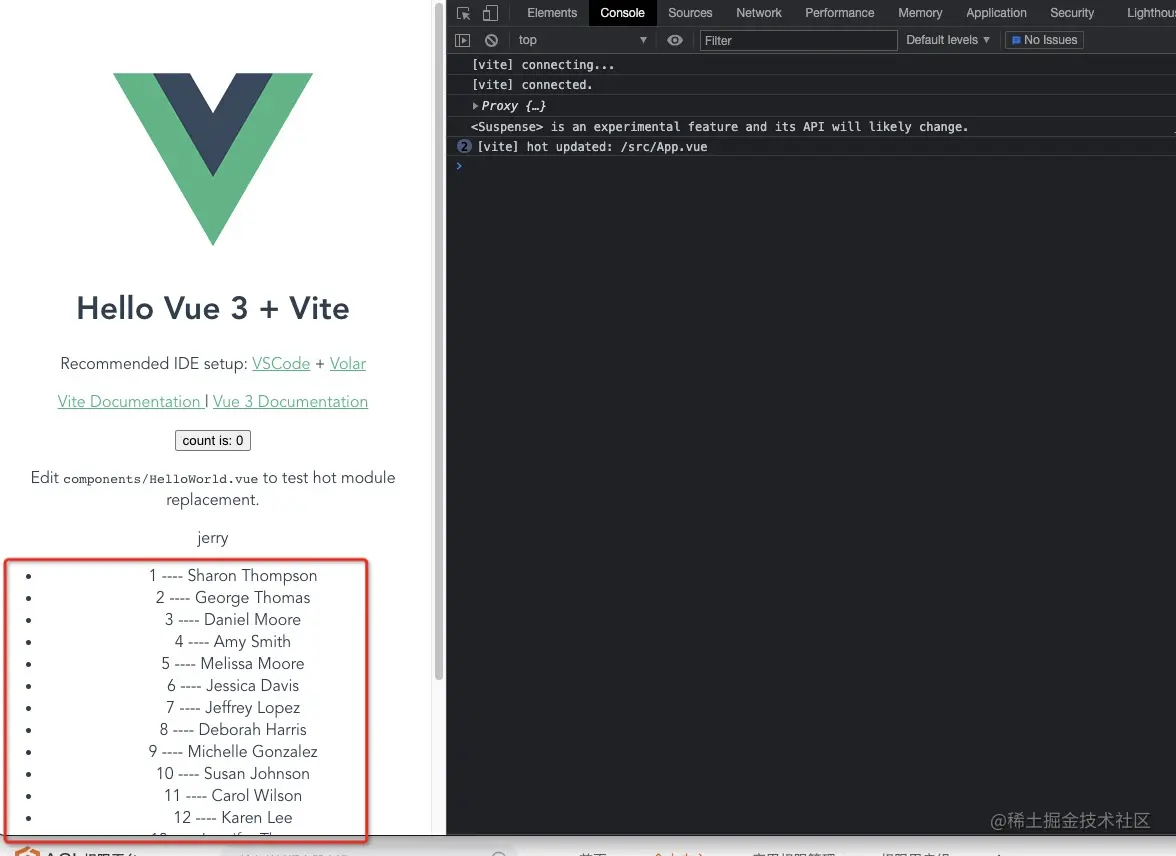Click list item '10 ---- Susan Johnson'
The height and width of the screenshot is (856, 1176).
[232, 773]
